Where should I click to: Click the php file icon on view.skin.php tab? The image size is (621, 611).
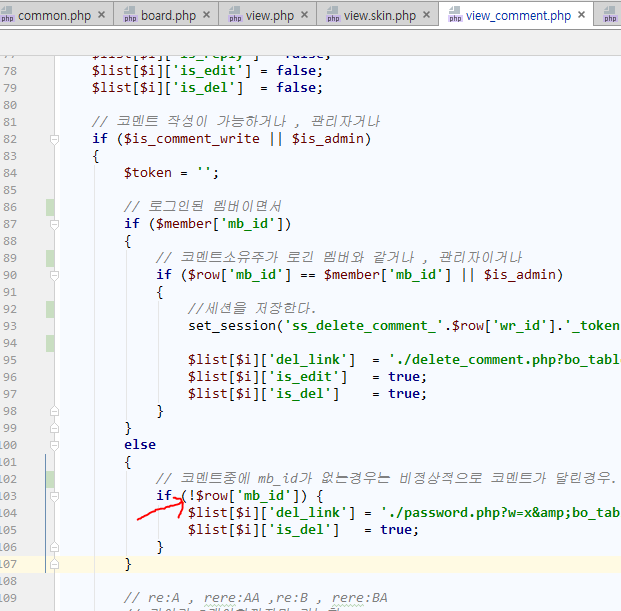(333, 14)
